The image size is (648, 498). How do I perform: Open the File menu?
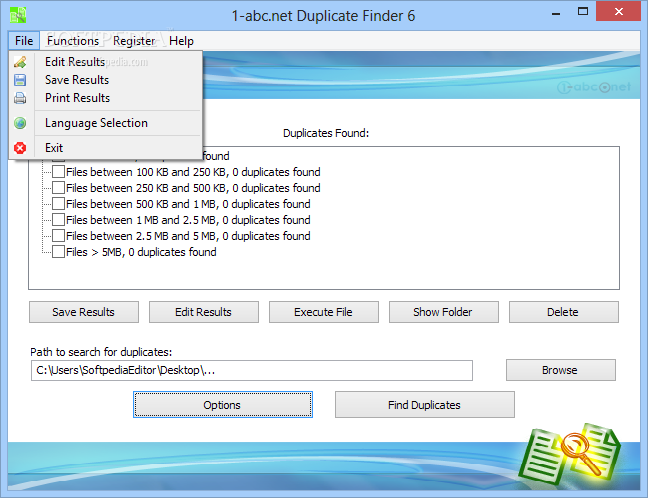coord(24,41)
